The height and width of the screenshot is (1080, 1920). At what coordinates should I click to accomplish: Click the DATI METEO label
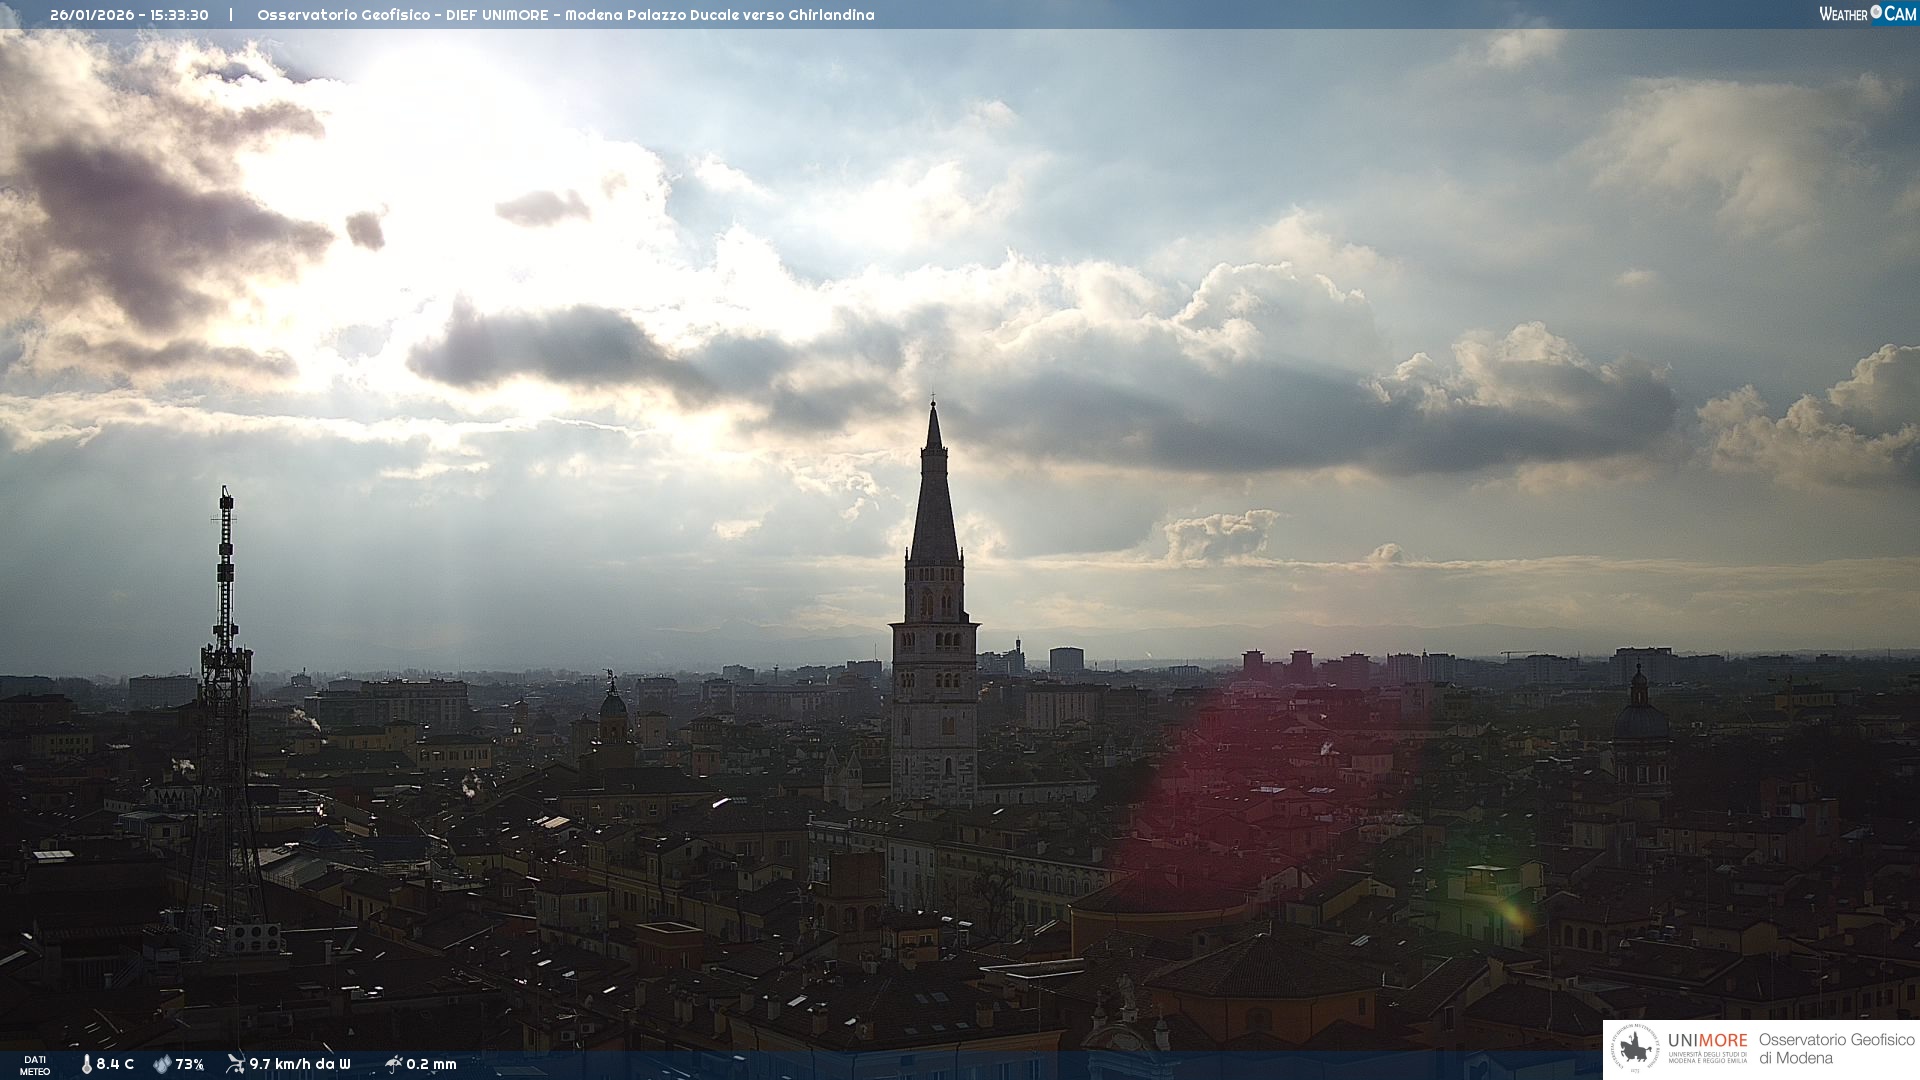pyautogui.click(x=35, y=1065)
